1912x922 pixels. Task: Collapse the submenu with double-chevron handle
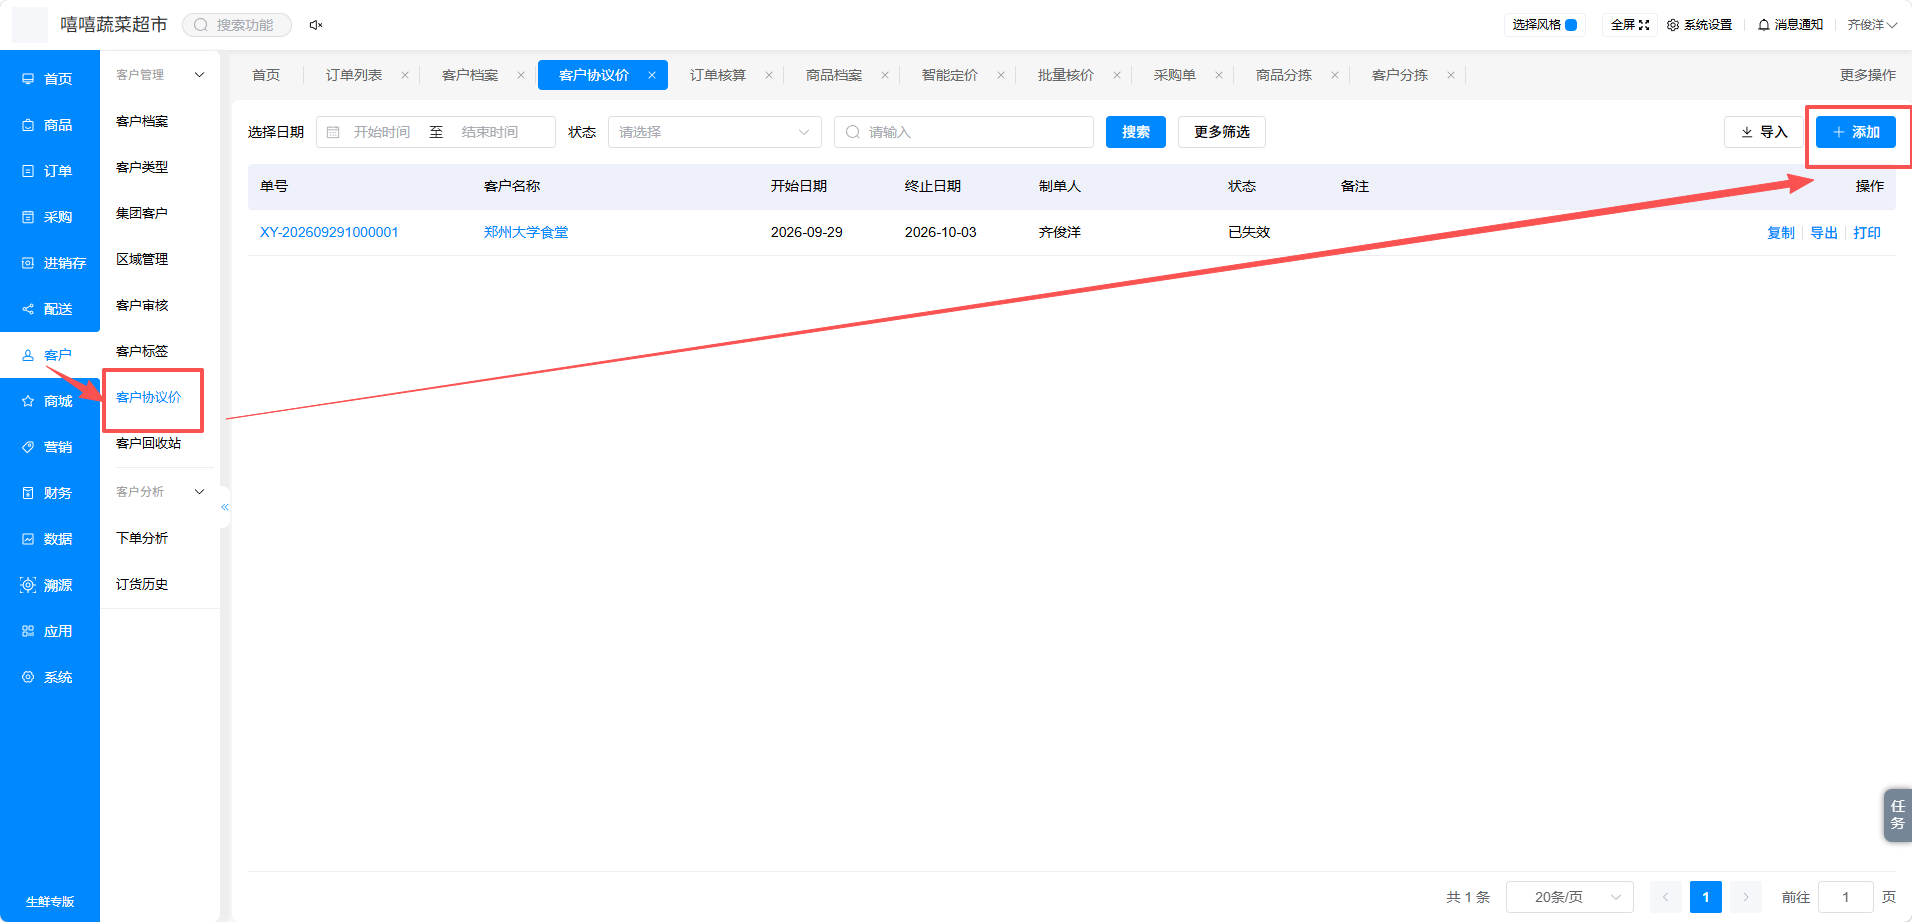tap(225, 507)
